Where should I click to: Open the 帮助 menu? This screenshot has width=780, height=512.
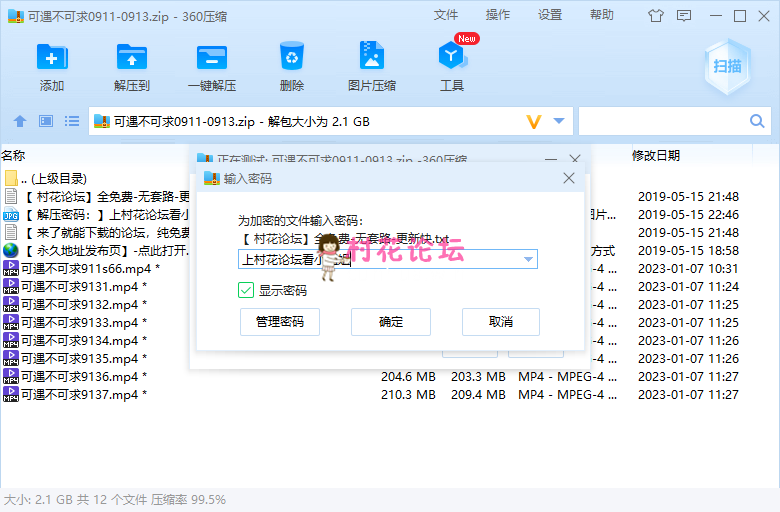tap(601, 15)
